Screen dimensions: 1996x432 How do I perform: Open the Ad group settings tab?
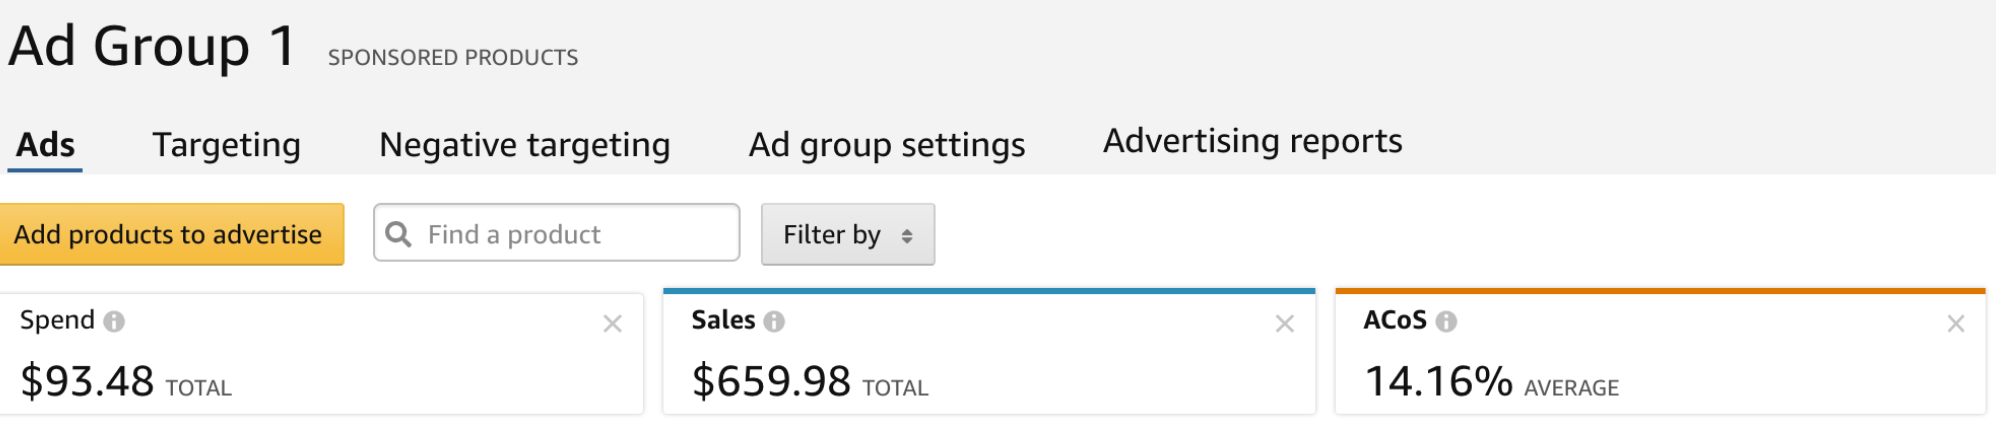click(x=886, y=145)
